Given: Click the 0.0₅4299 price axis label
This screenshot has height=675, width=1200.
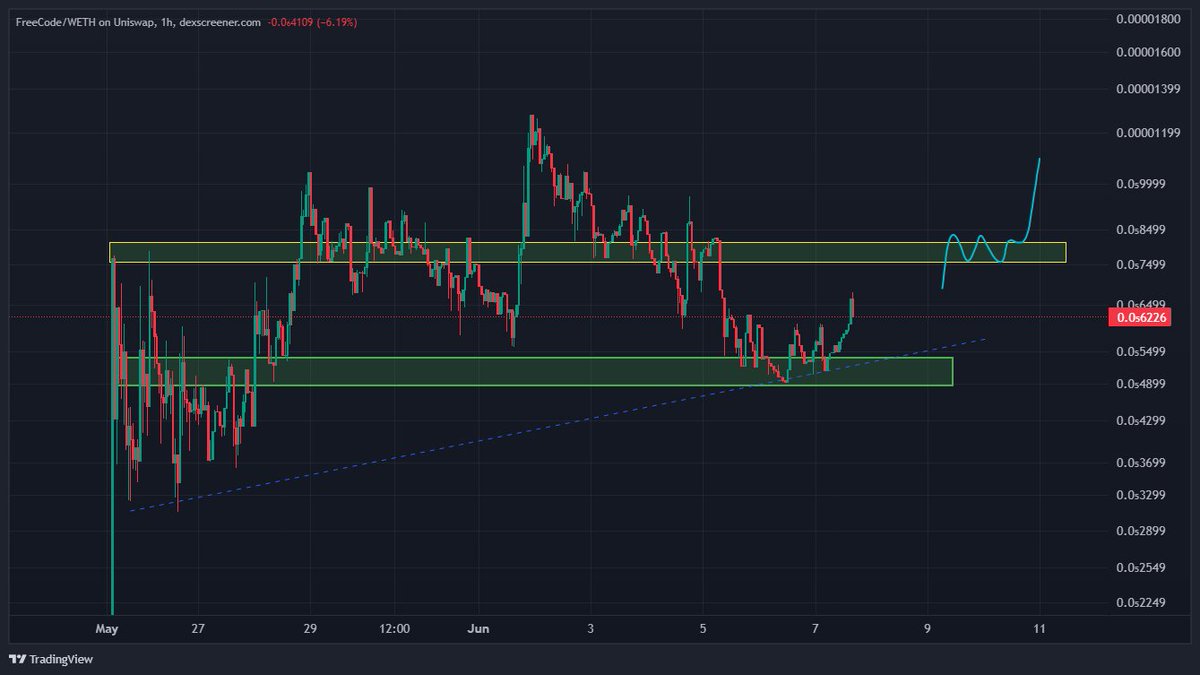Looking at the screenshot, I should point(1141,422).
